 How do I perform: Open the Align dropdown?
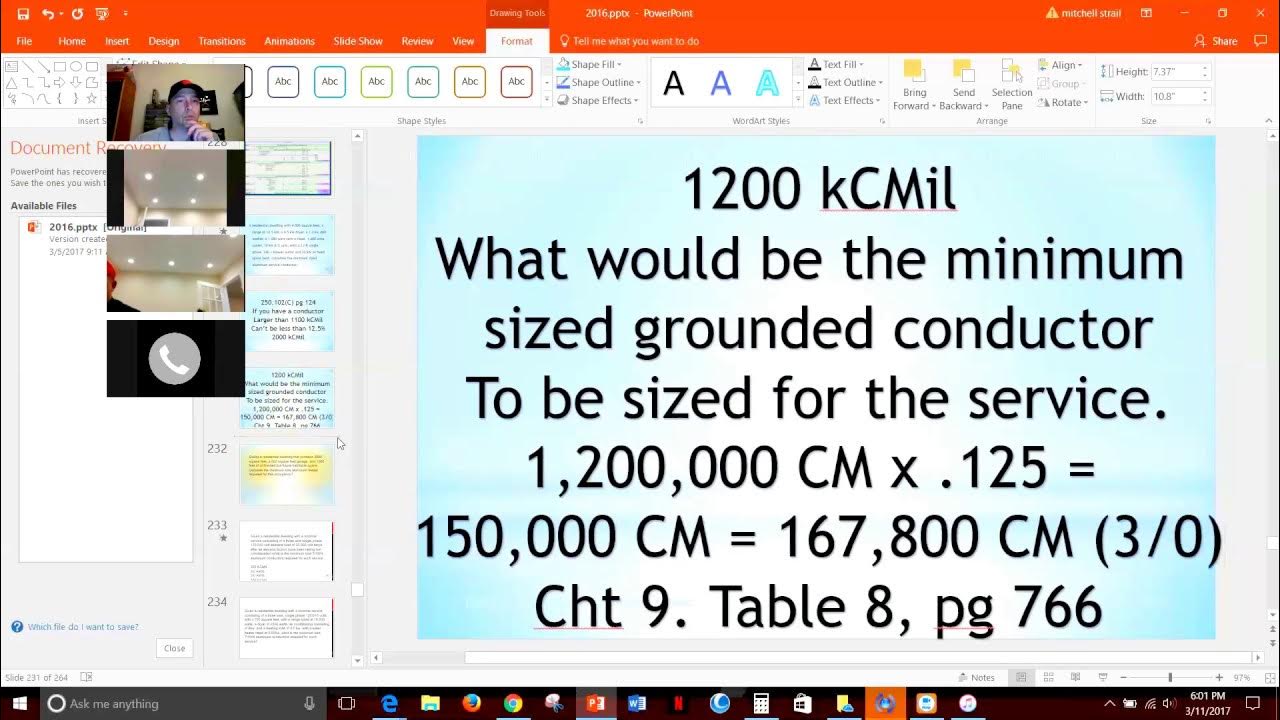point(1061,65)
